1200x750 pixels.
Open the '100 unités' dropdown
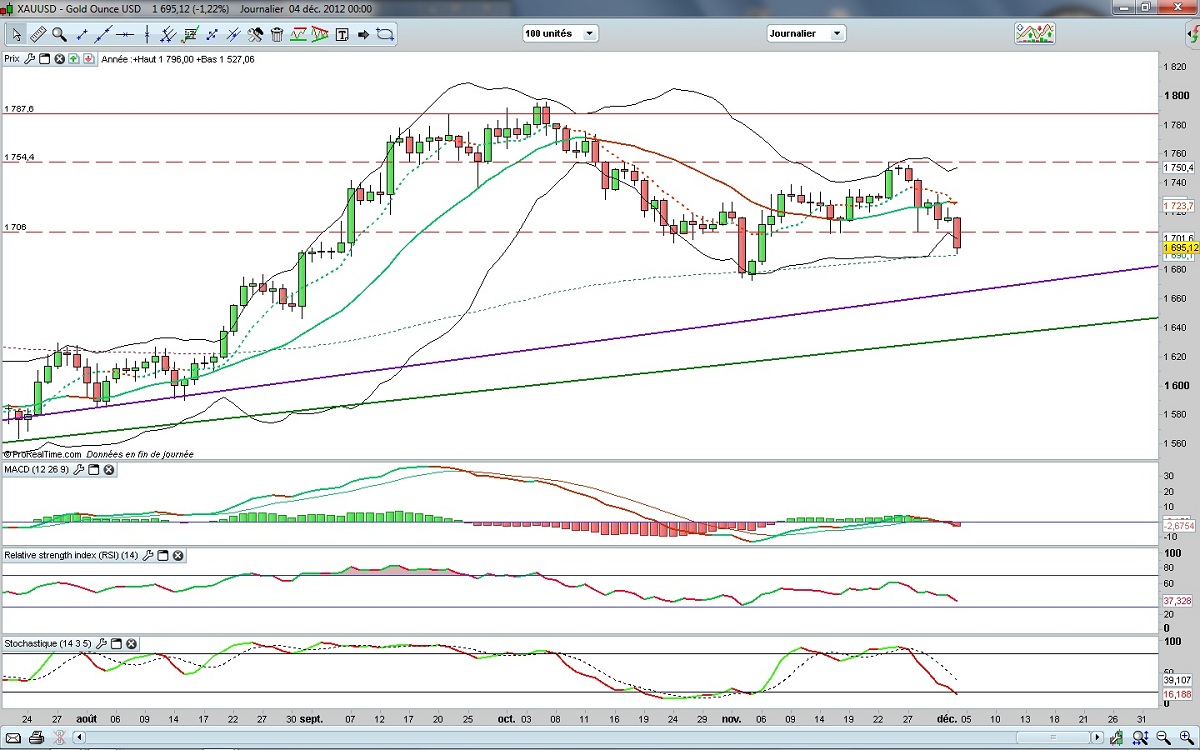[560, 33]
